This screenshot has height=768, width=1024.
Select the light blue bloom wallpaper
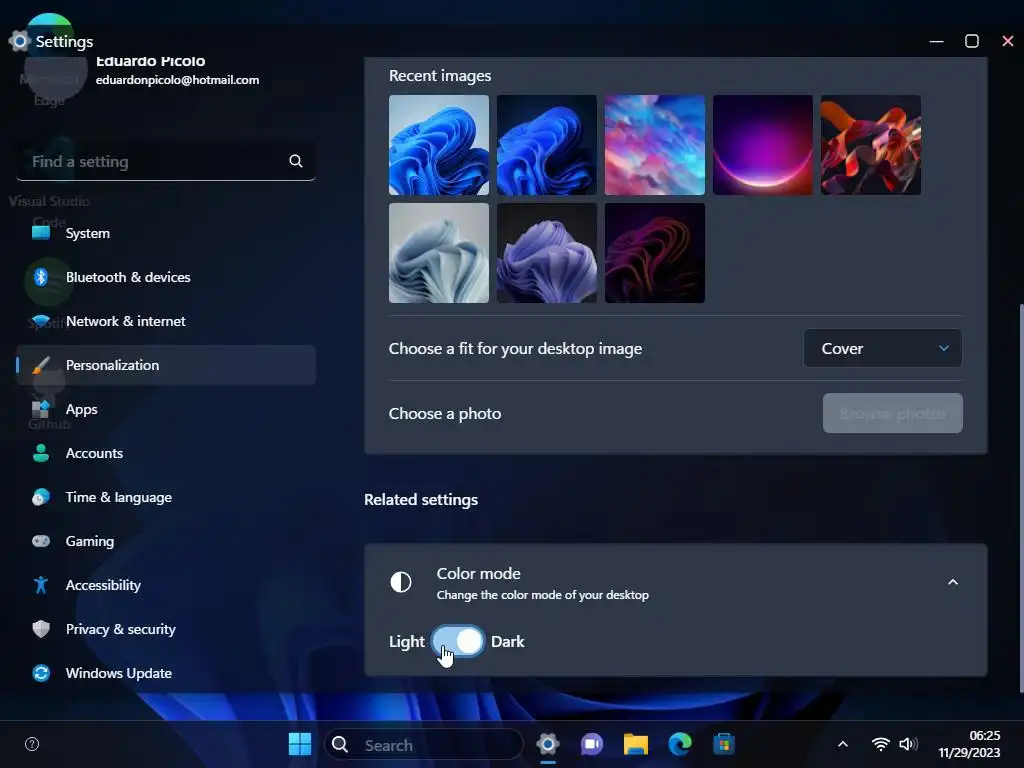coord(439,145)
